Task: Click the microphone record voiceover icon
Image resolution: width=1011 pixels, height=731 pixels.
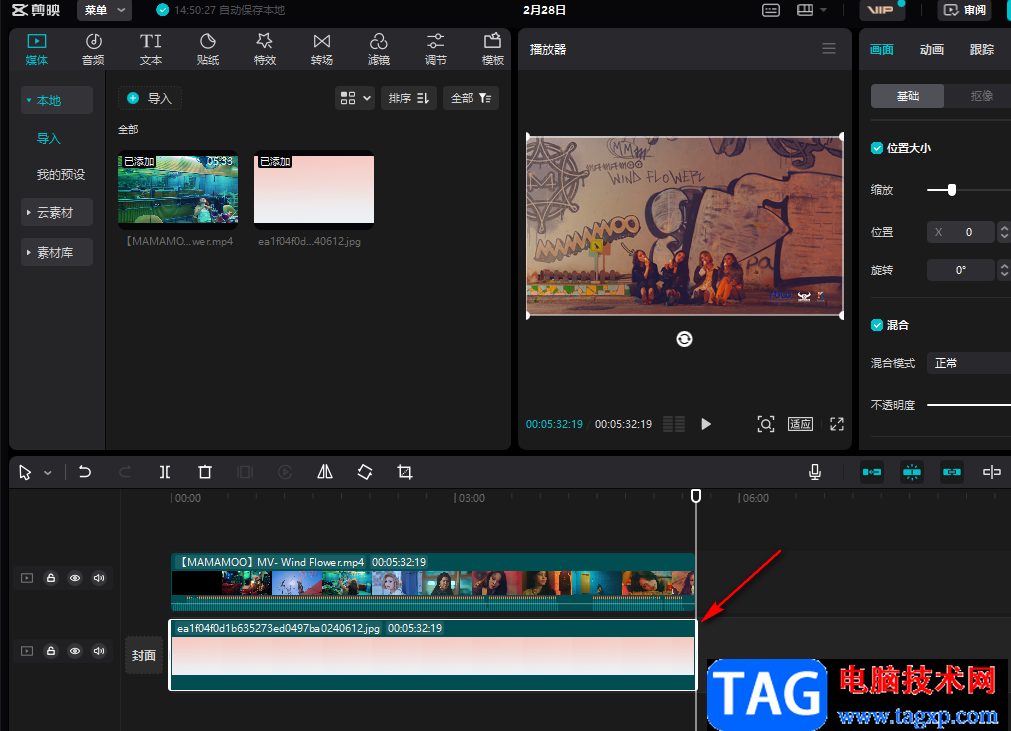Action: 816,472
